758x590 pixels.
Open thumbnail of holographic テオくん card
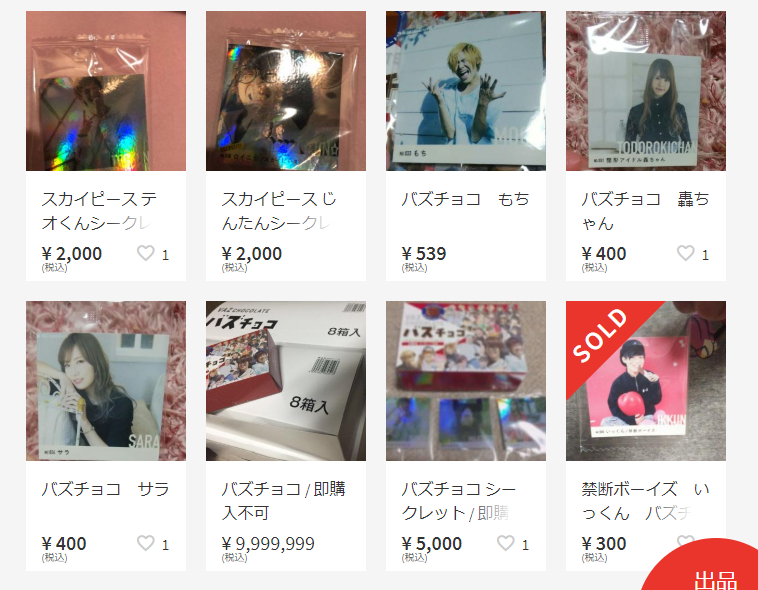(x=106, y=91)
